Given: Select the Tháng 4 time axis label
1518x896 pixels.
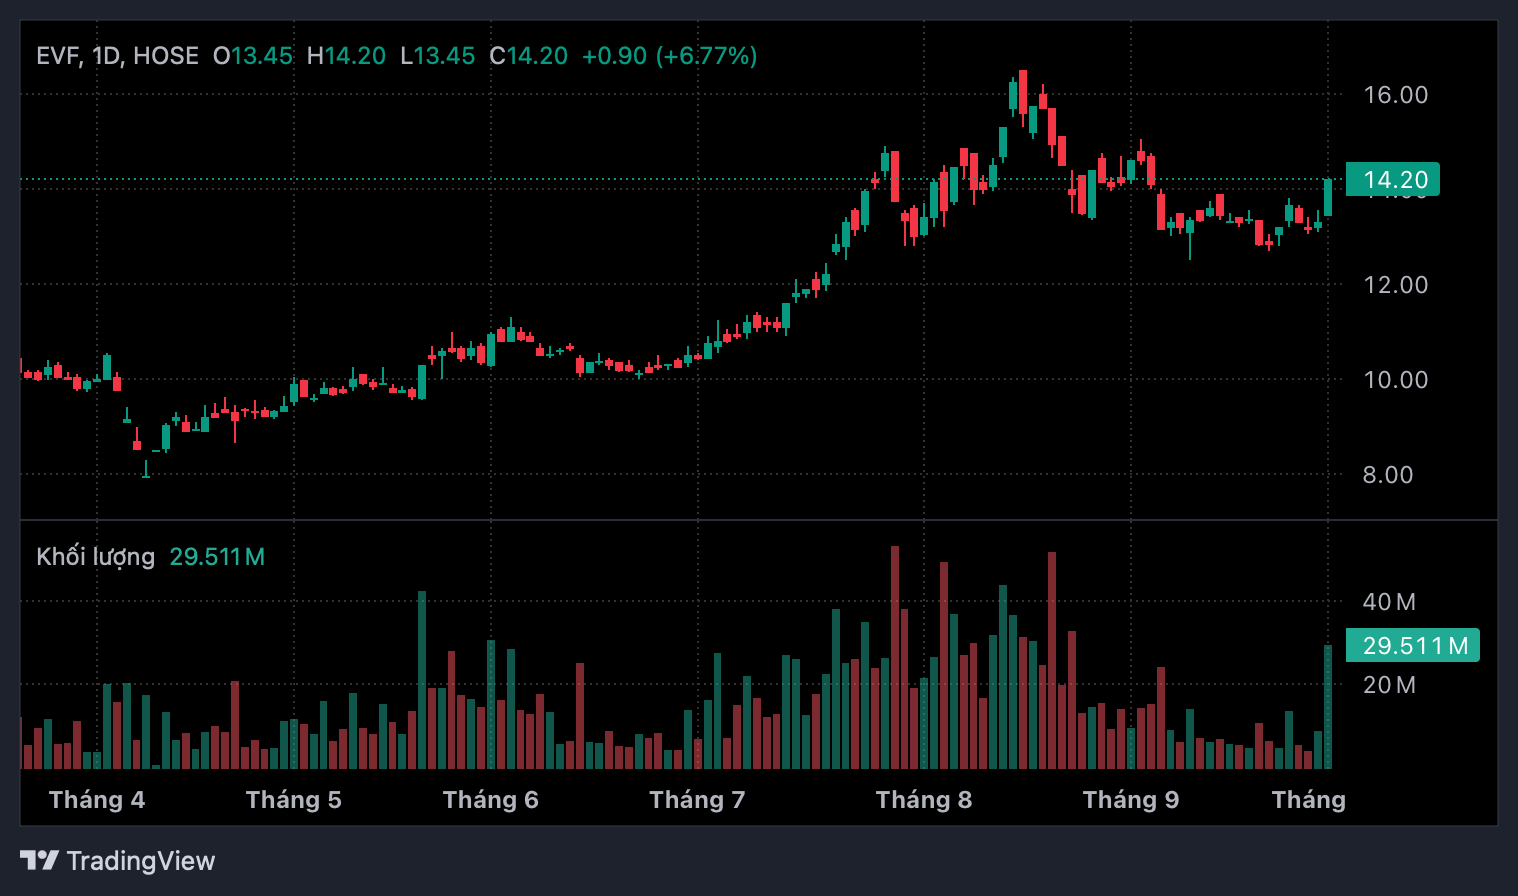Looking at the screenshot, I should pos(97,800).
